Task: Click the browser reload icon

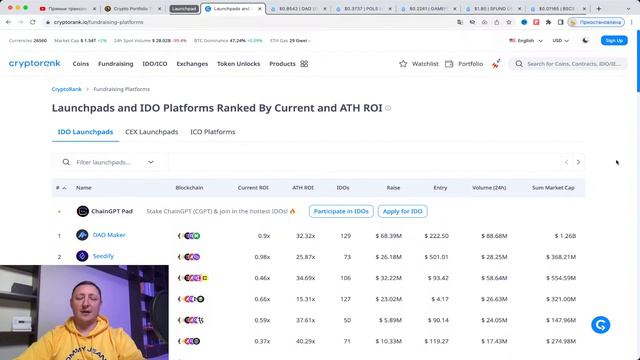Action: (x=33, y=22)
